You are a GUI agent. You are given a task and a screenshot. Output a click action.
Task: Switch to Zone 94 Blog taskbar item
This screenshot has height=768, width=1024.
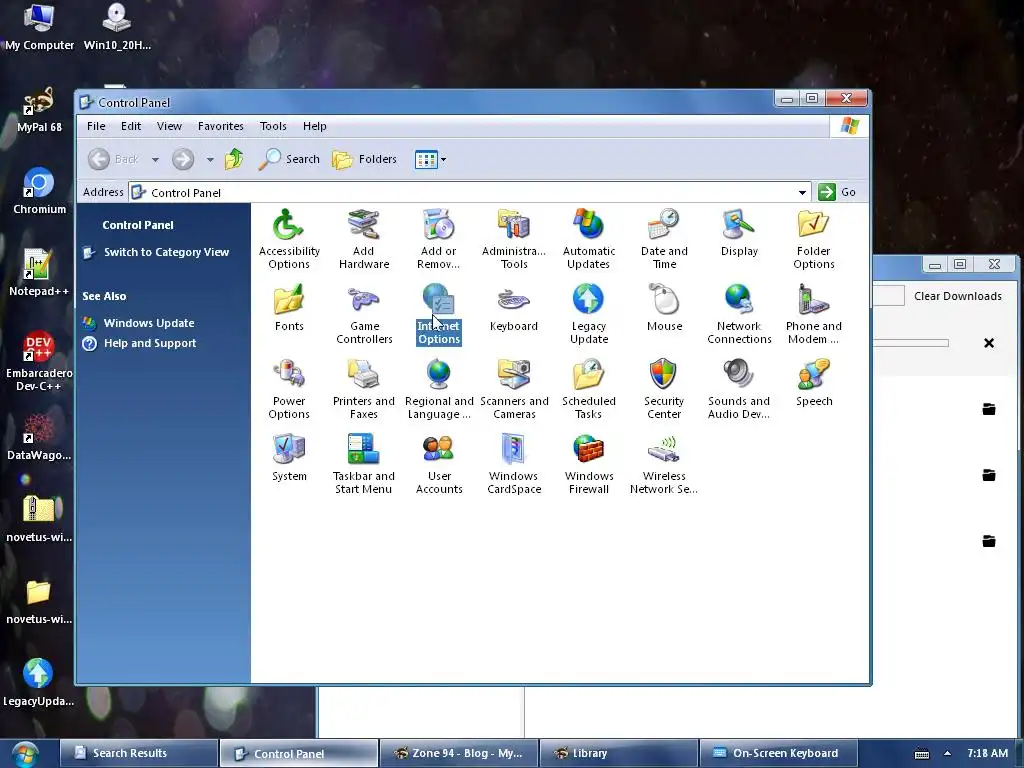pyautogui.click(x=458, y=753)
